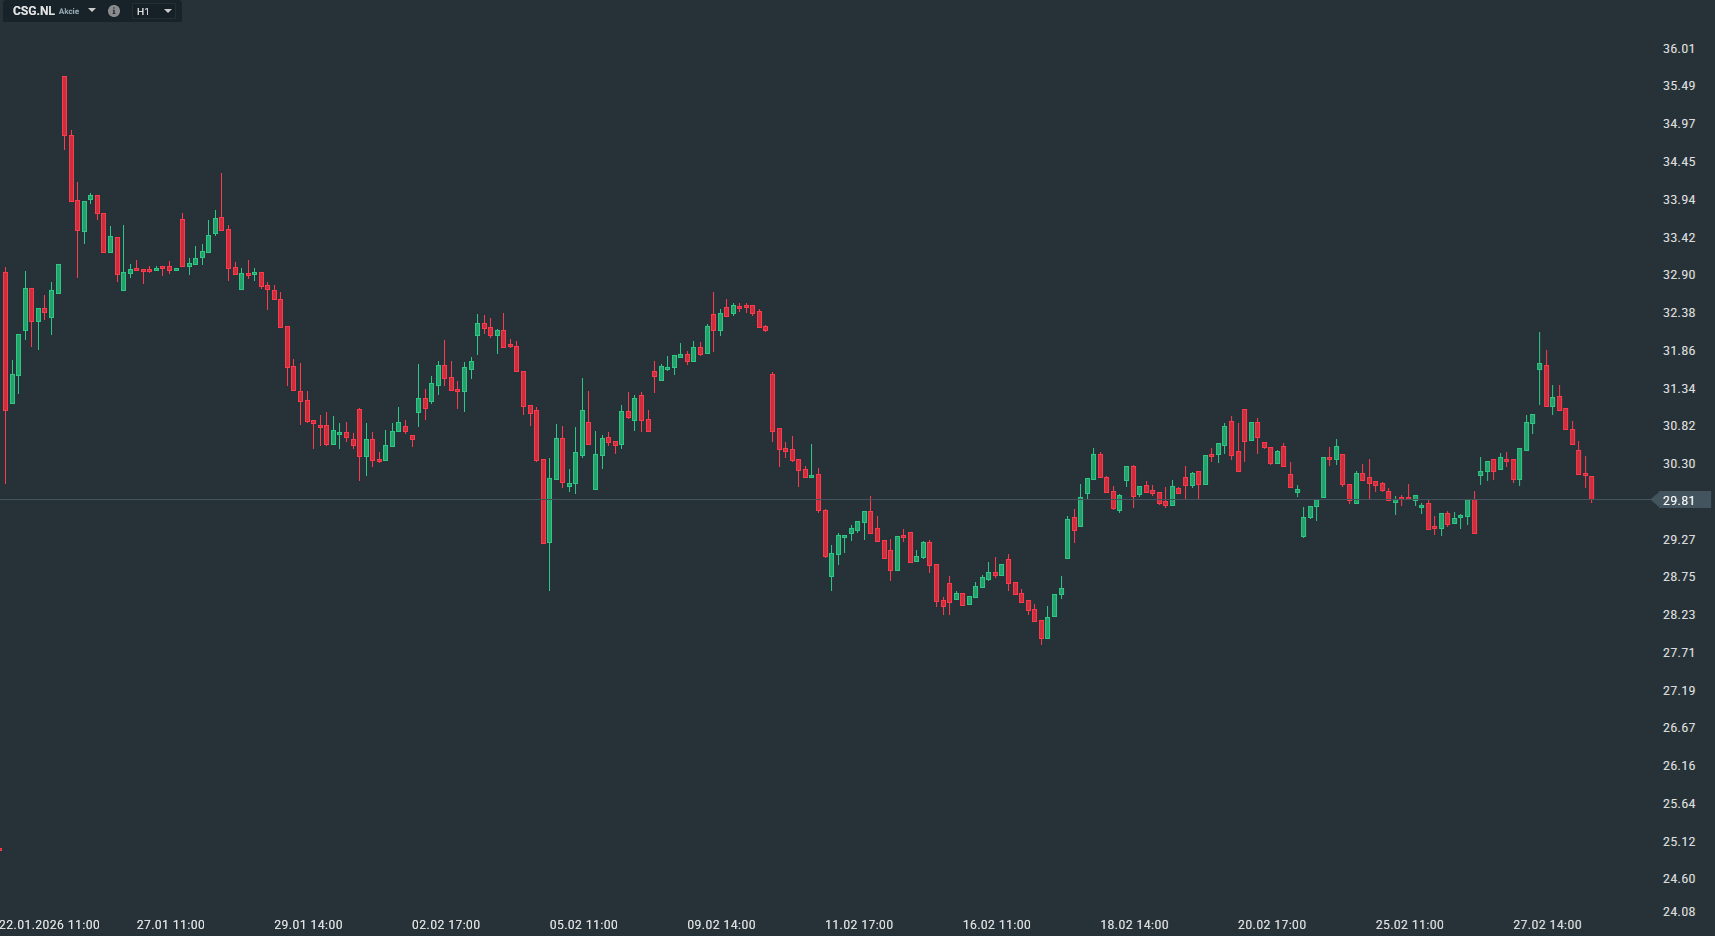
Task: Click the Akcie instrument type label
Action: pyautogui.click(x=69, y=12)
